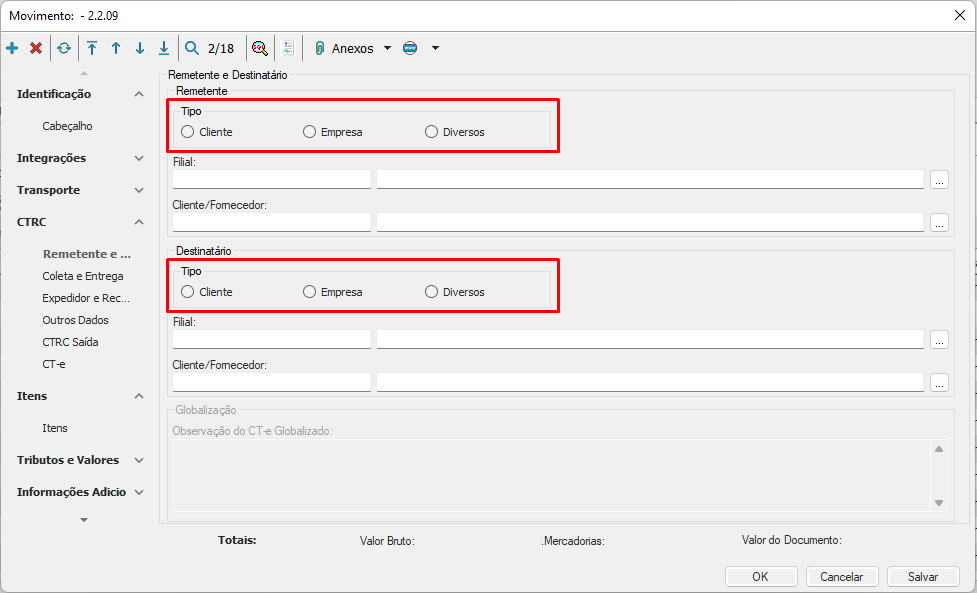
Task: Open Coleta e Entrega page
Action: 83,276
